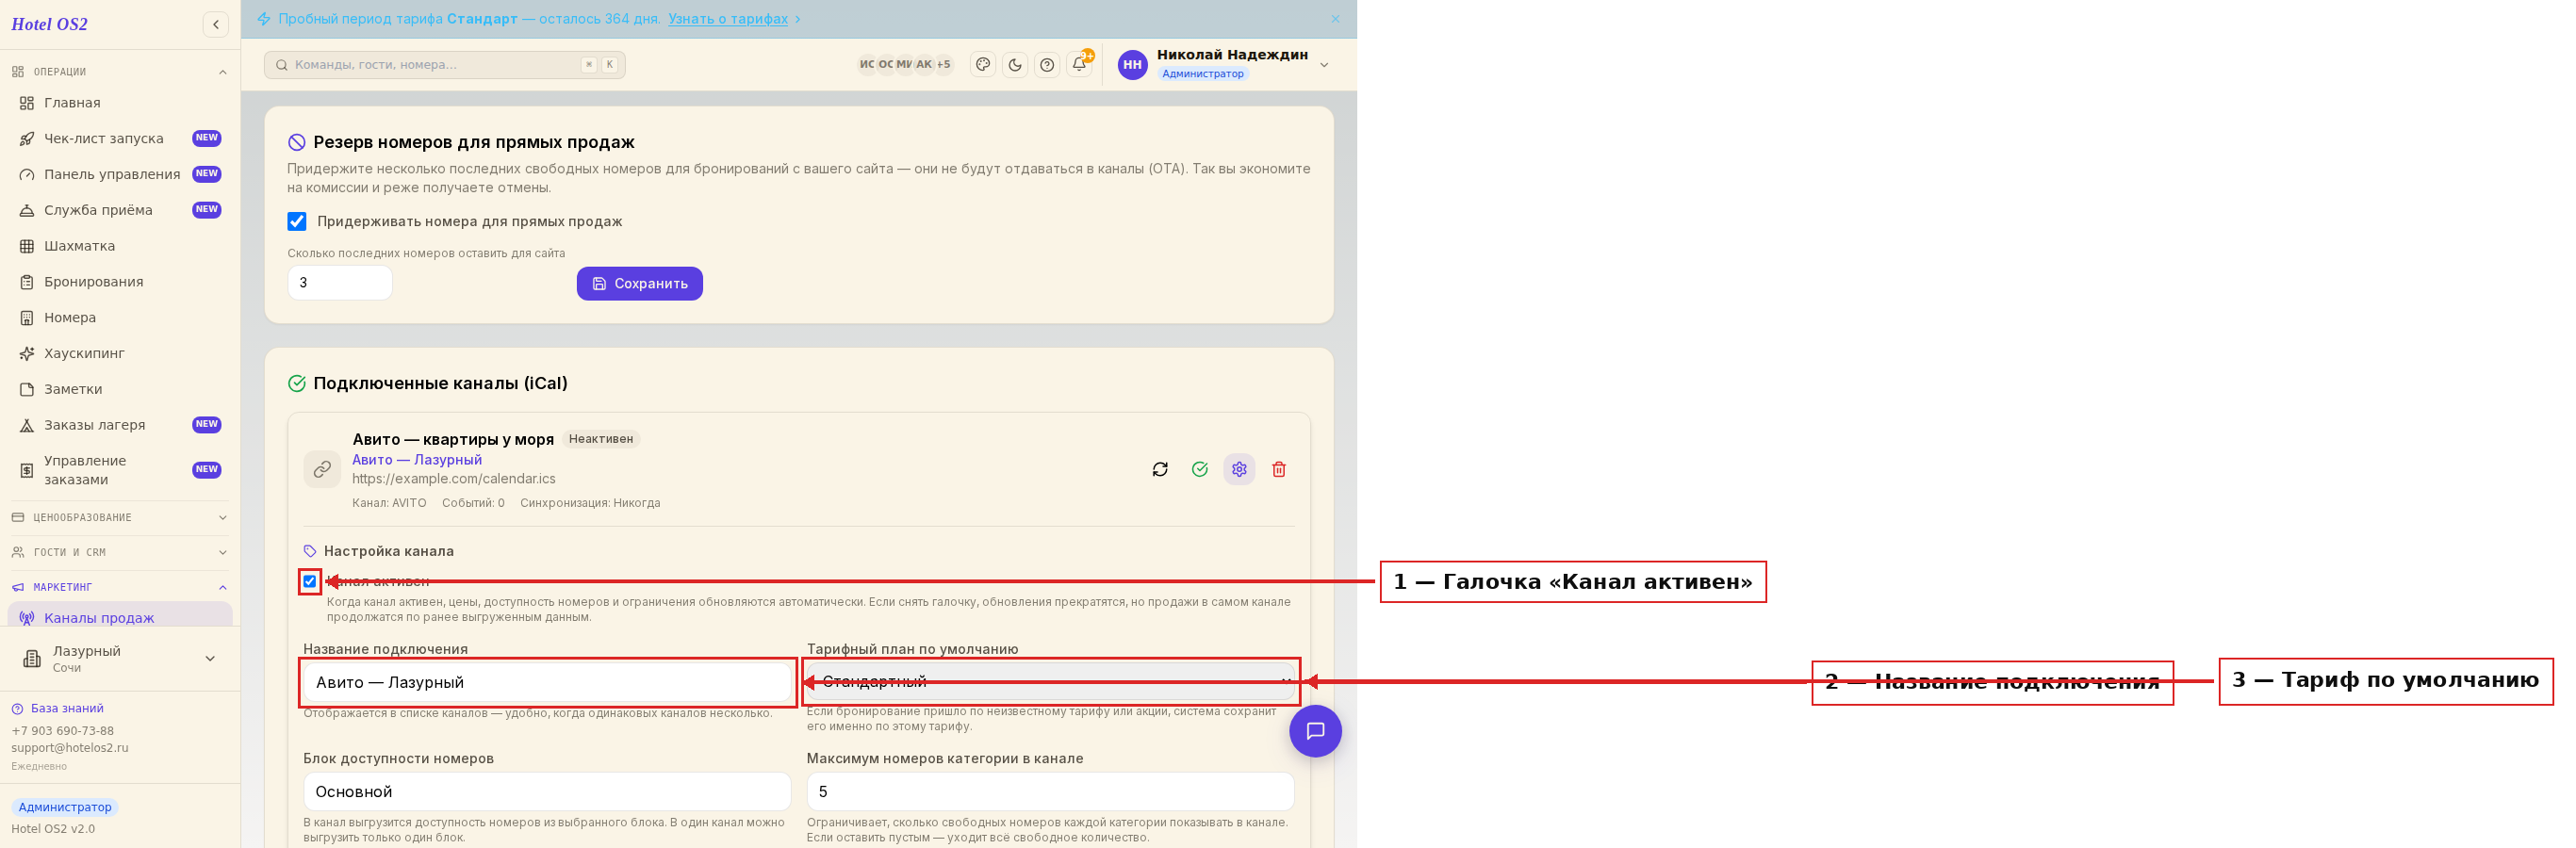The height and width of the screenshot is (848, 2576).
Task: Open Номера in the sidebar
Action: click(120, 318)
